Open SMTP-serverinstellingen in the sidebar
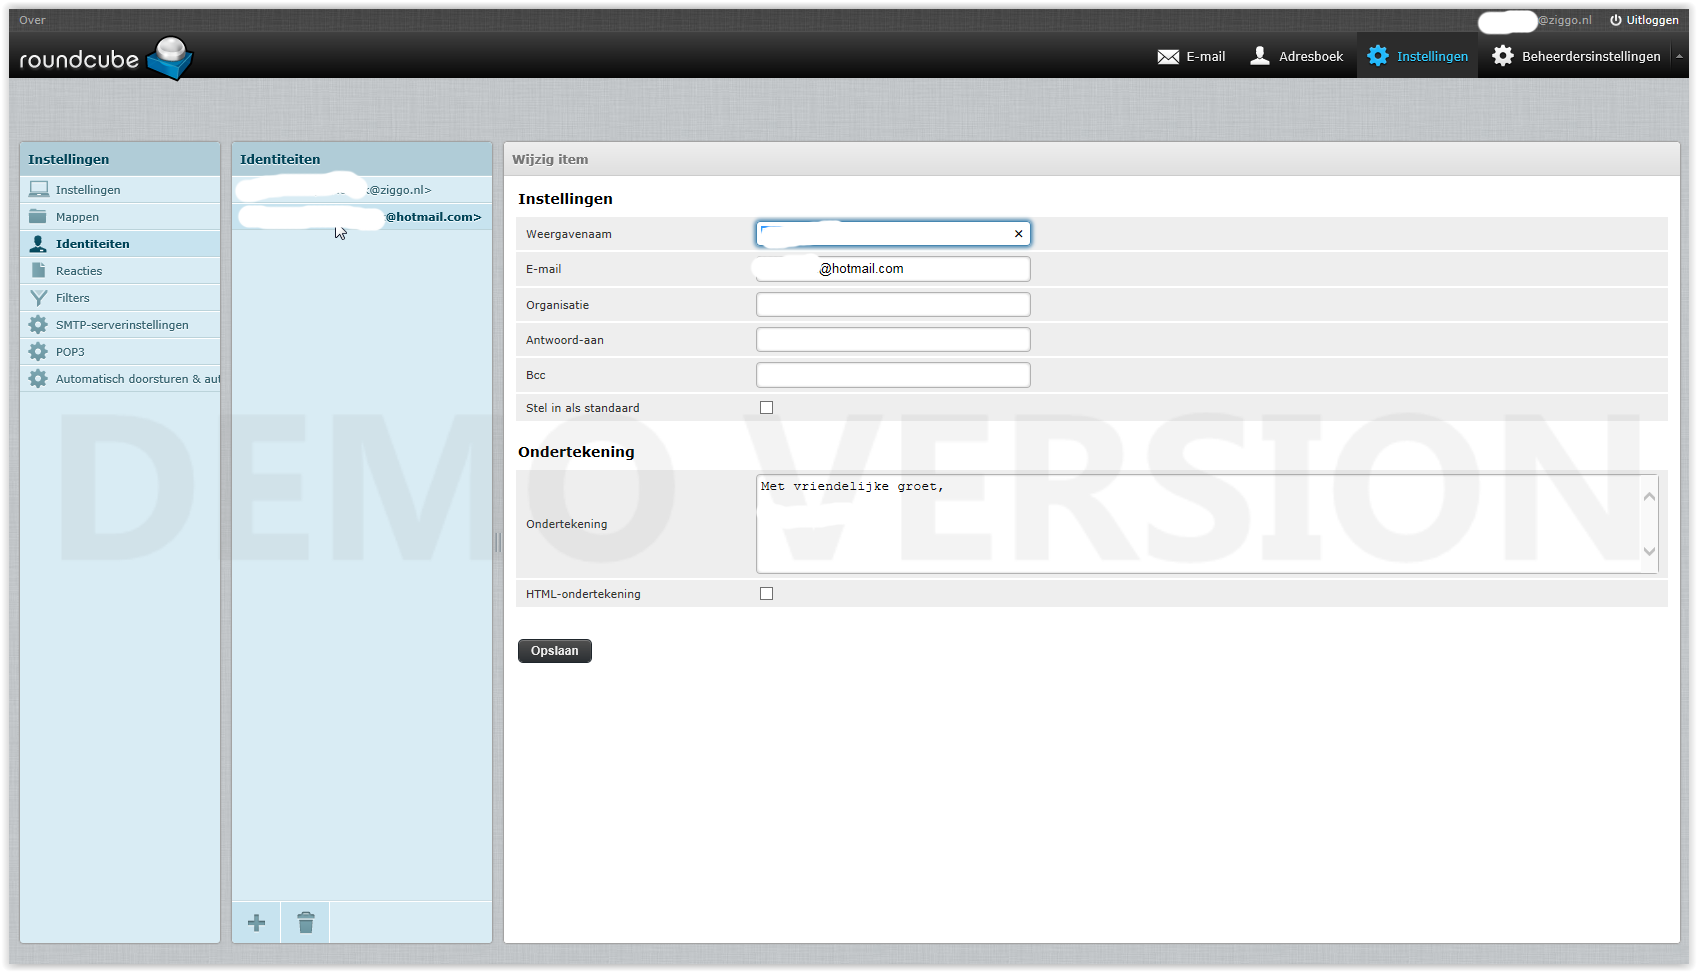Viewport: 1697px width, 972px height. coord(120,325)
